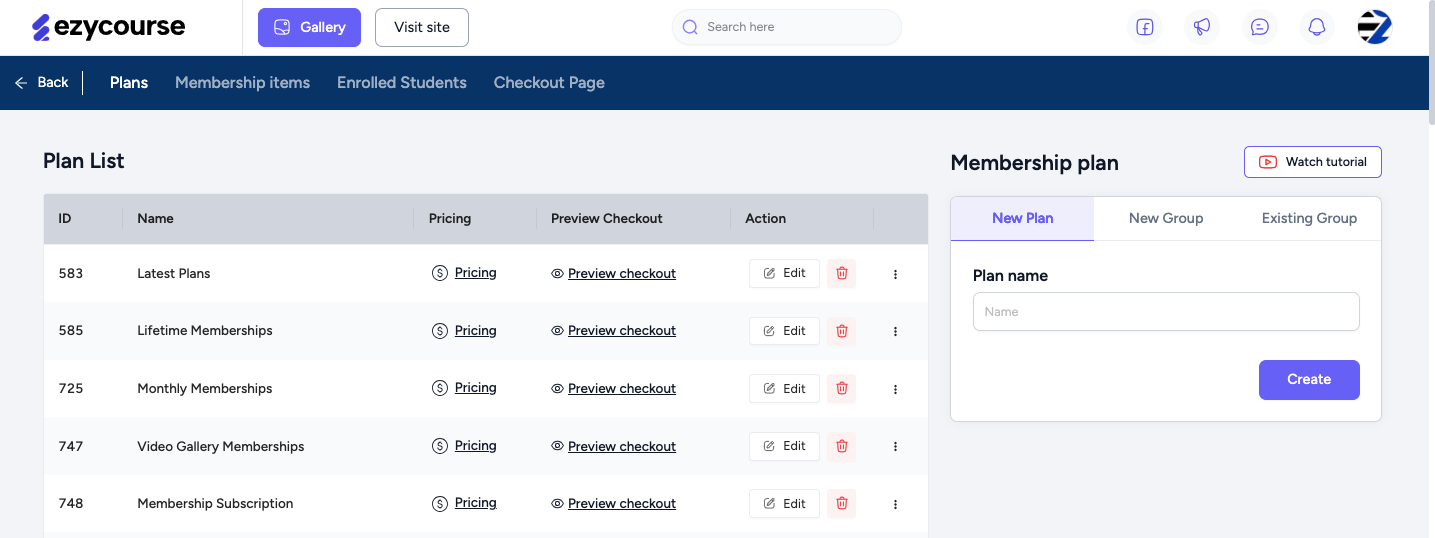
Task: Open Pricing link for Lifetime Memberships
Action: tap(475, 330)
